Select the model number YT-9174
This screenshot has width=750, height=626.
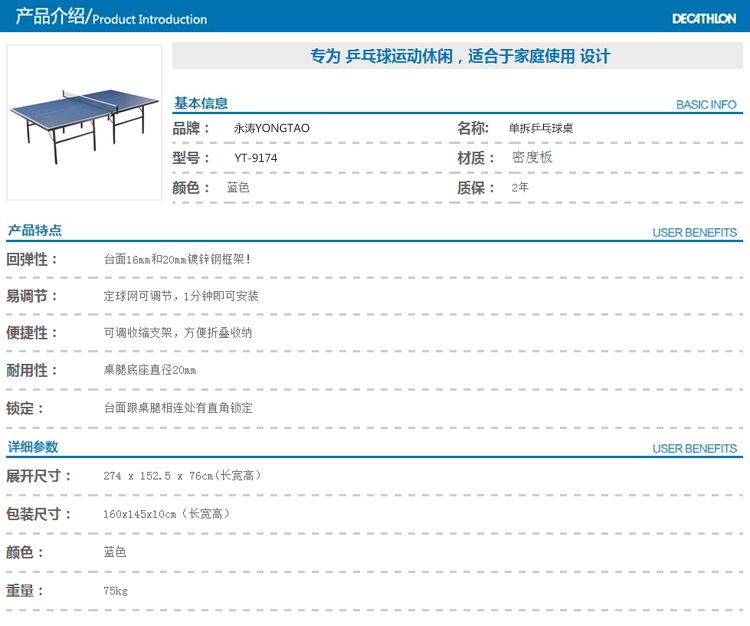pyautogui.click(x=256, y=158)
